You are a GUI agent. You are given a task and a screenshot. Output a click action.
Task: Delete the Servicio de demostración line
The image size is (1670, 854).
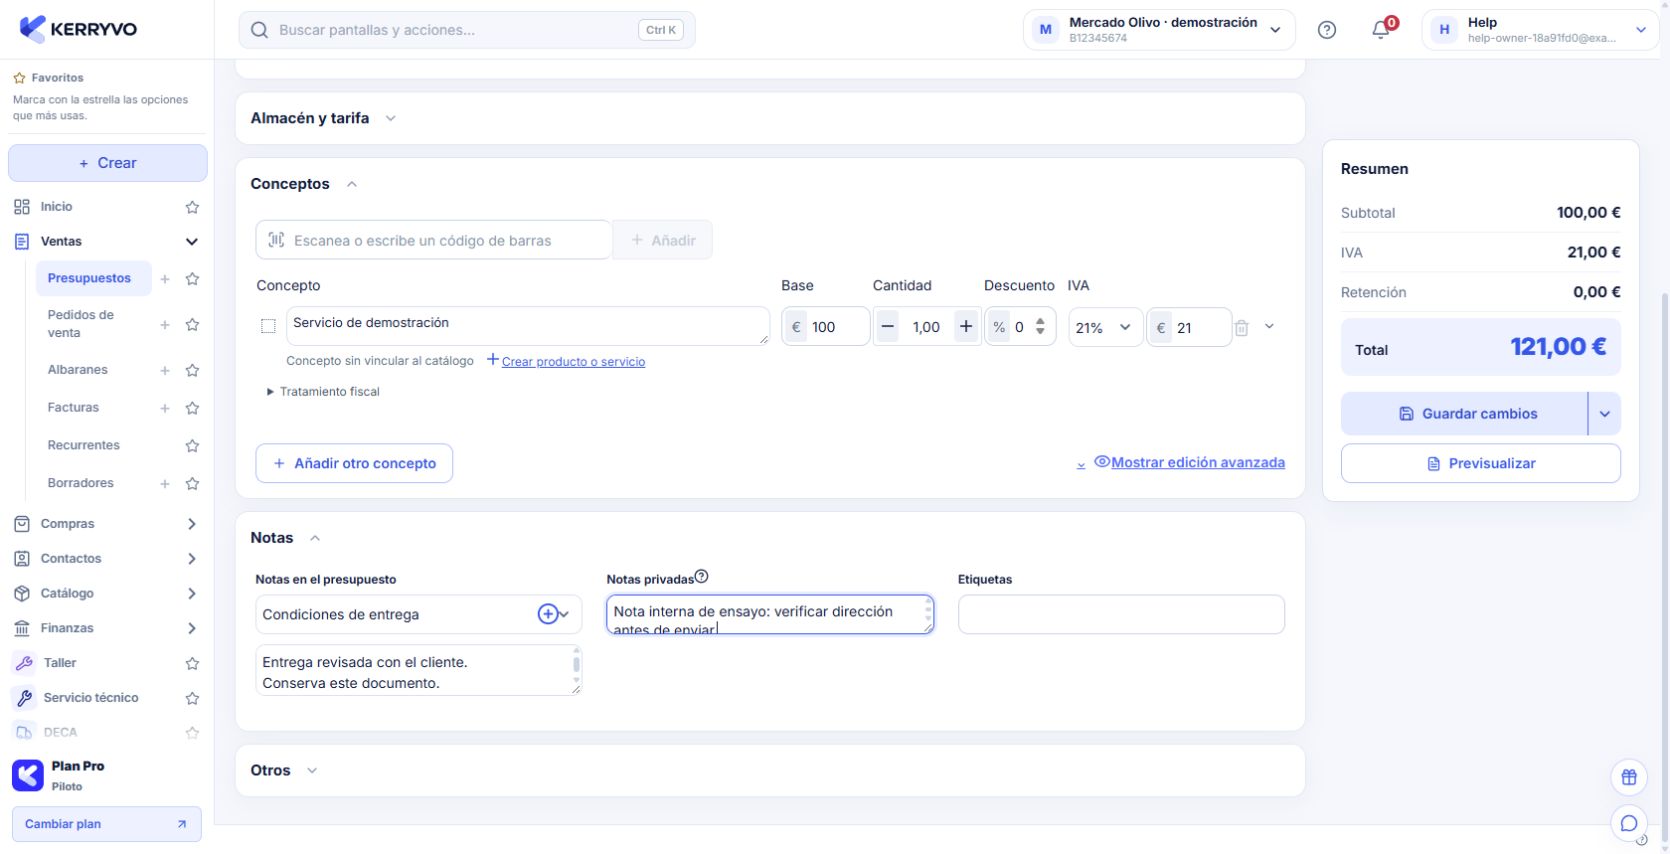(x=1241, y=327)
